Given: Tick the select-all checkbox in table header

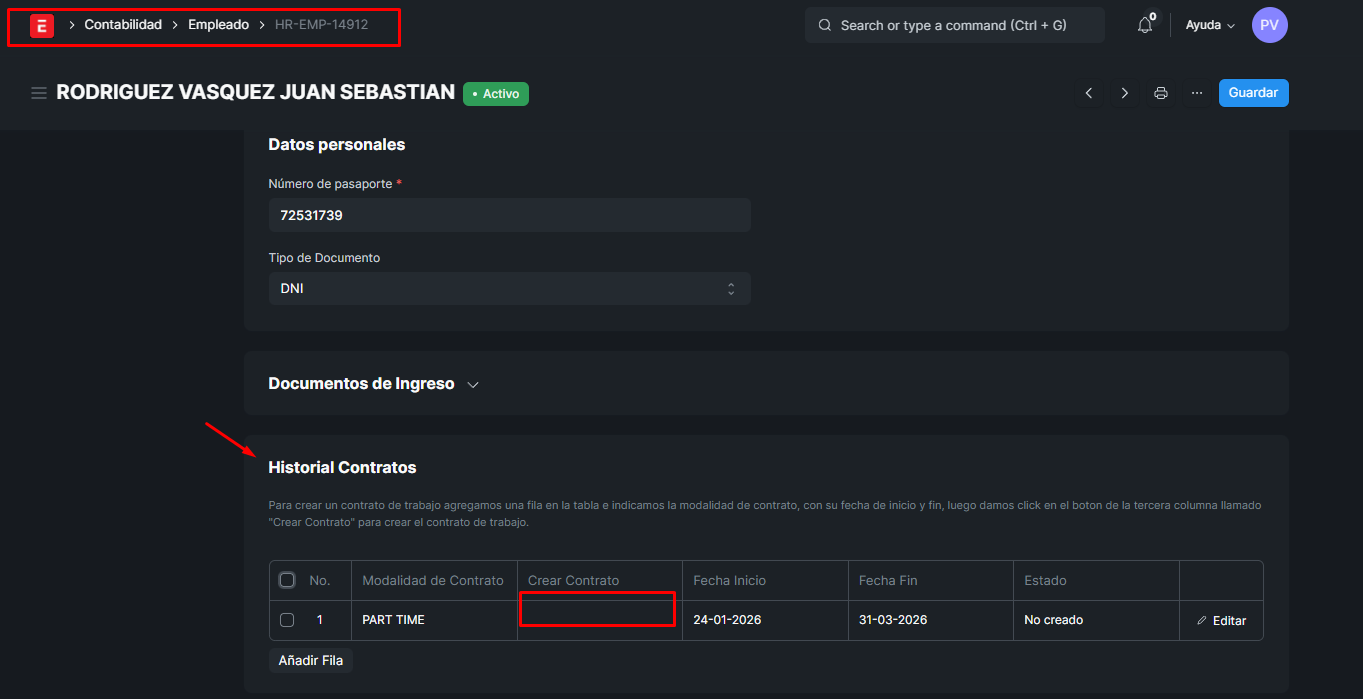Looking at the screenshot, I should tap(287, 580).
